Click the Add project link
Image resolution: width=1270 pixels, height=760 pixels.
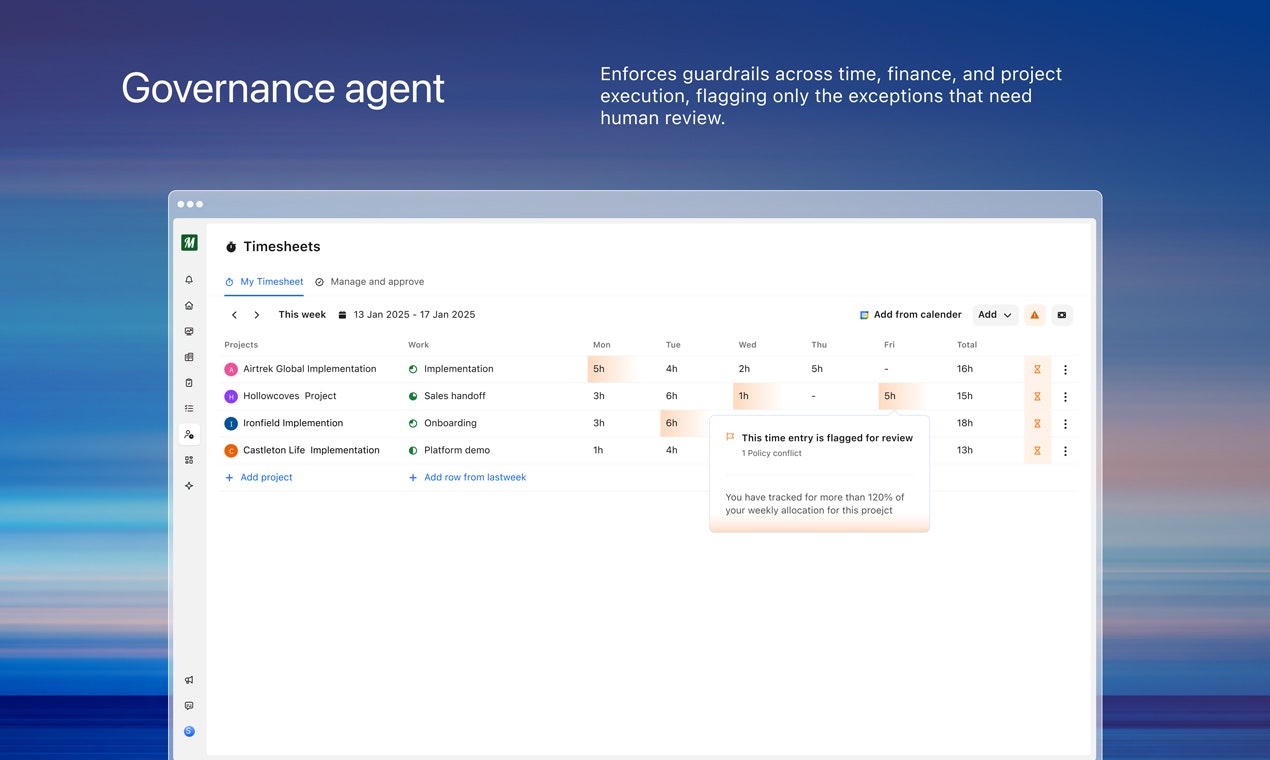point(259,477)
